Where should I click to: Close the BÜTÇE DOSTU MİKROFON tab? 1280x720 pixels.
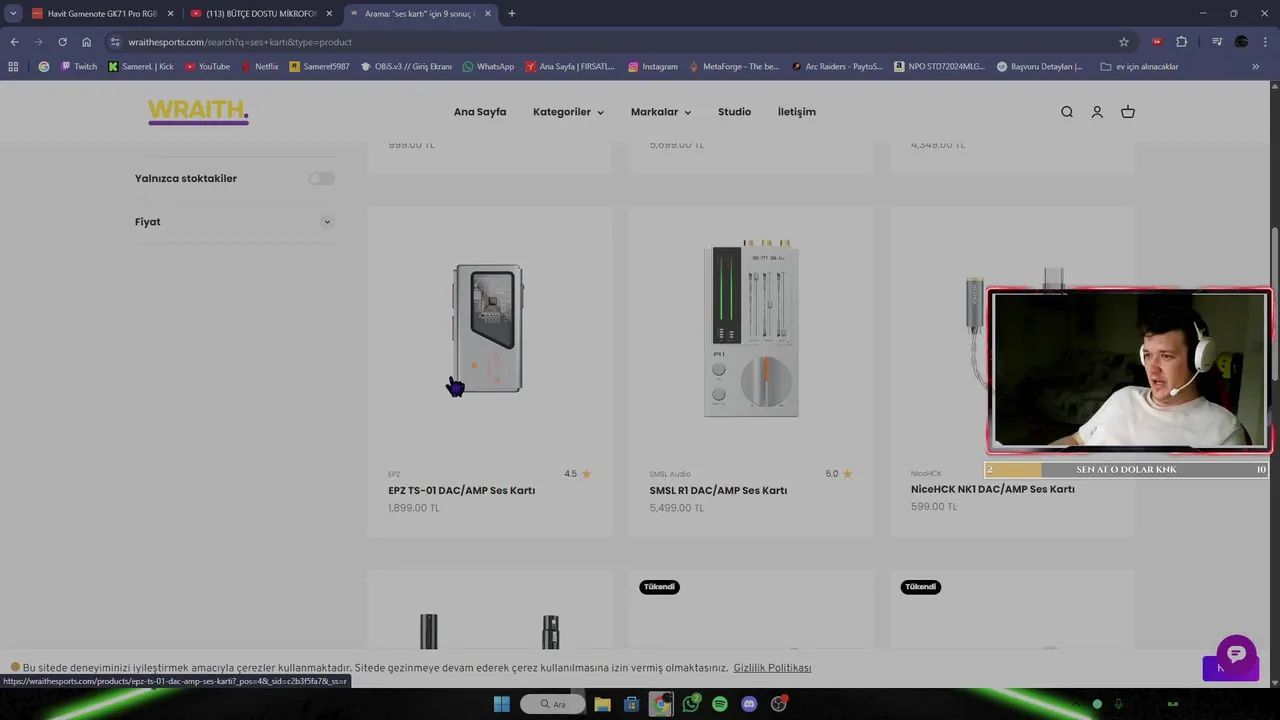pos(329,14)
